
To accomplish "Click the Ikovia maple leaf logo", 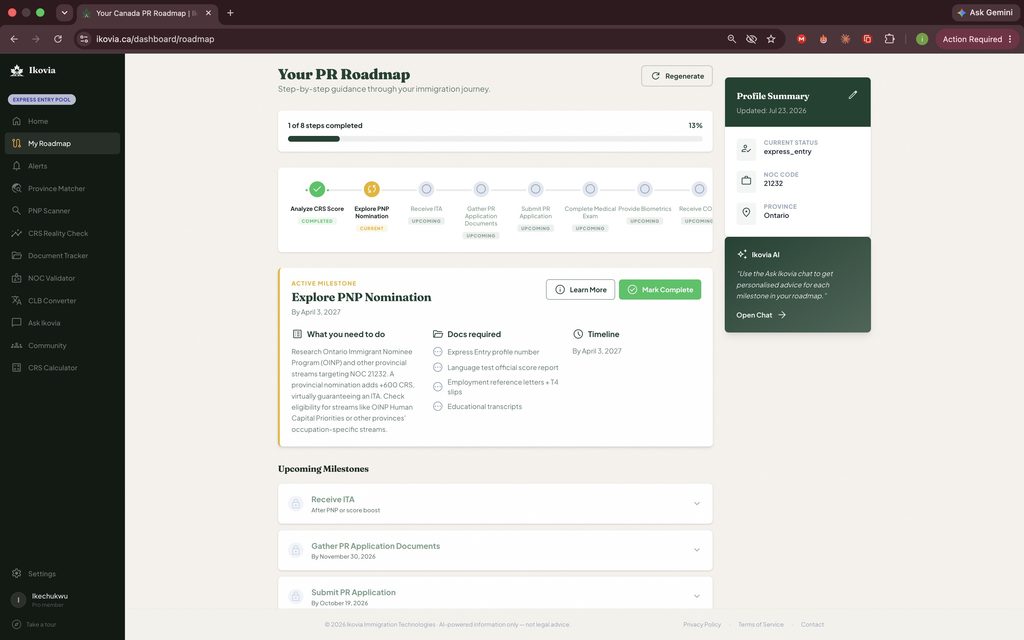I will (x=17, y=71).
